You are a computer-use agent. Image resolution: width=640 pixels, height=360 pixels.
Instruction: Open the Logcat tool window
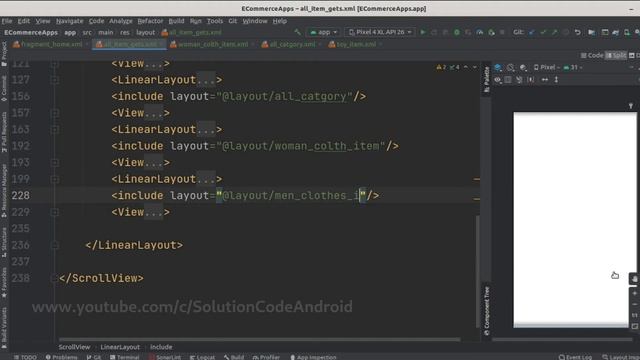coord(202,357)
